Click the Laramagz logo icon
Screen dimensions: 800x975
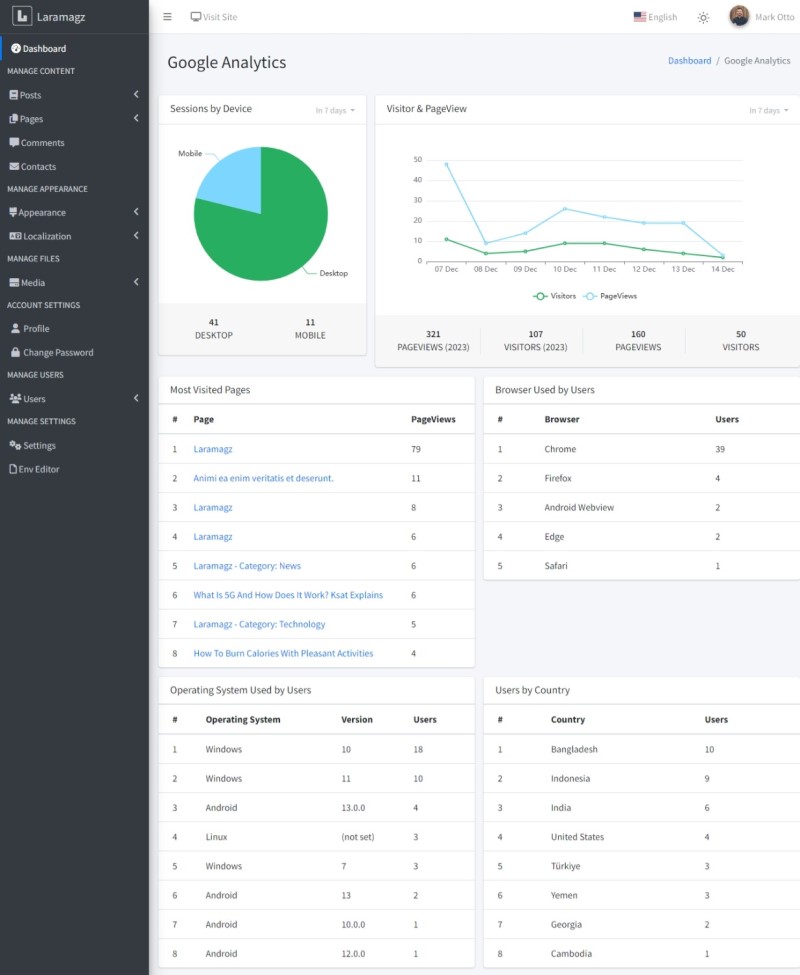pyautogui.click(x=22, y=16)
